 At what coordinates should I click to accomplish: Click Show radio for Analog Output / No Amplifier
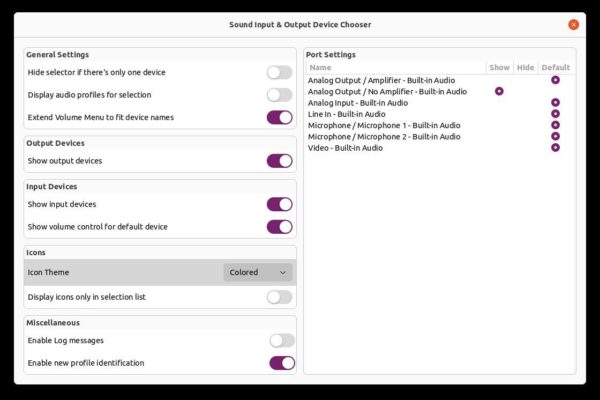point(499,91)
